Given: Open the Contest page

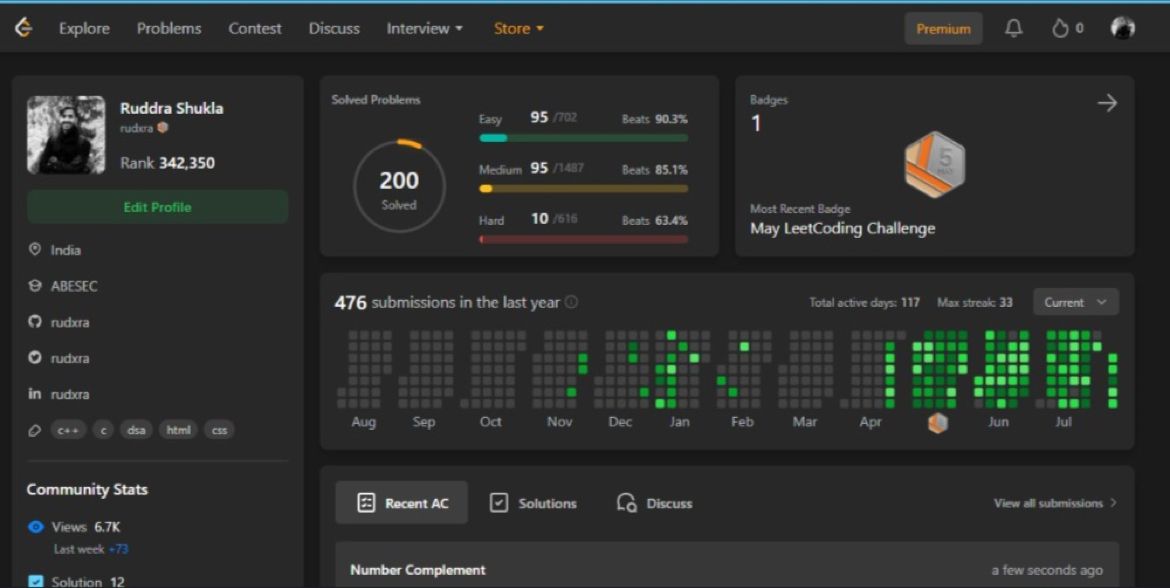Looking at the screenshot, I should pyautogui.click(x=255, y=28).
